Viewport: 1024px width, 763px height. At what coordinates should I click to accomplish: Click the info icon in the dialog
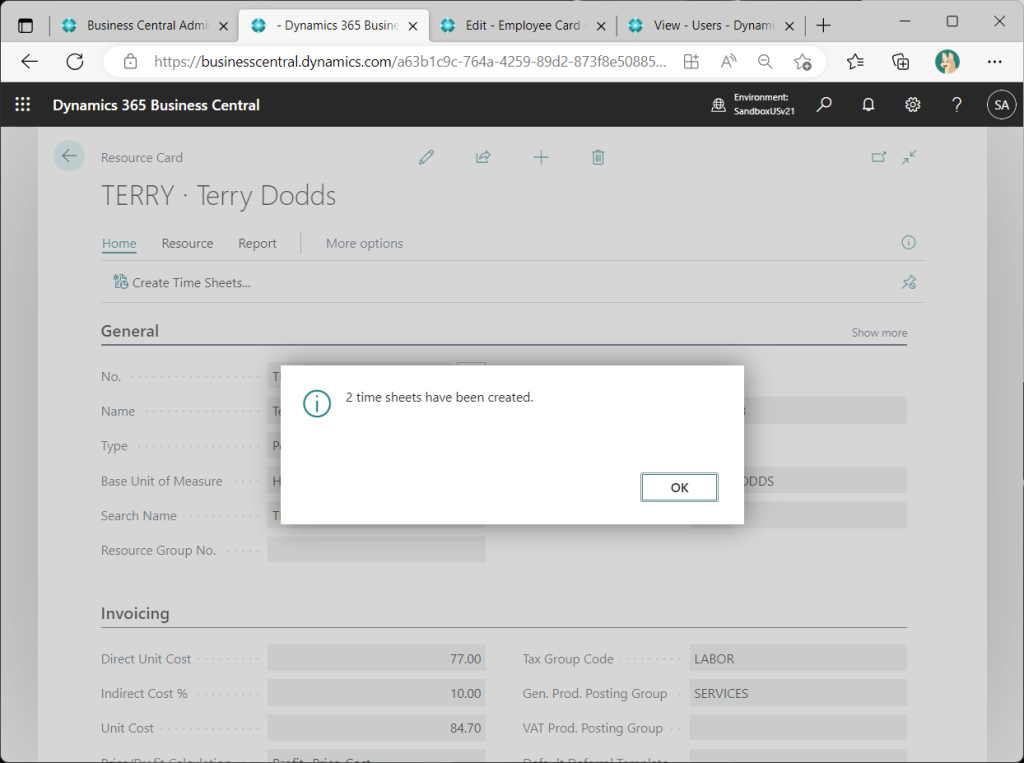click(x=317, y=404)
